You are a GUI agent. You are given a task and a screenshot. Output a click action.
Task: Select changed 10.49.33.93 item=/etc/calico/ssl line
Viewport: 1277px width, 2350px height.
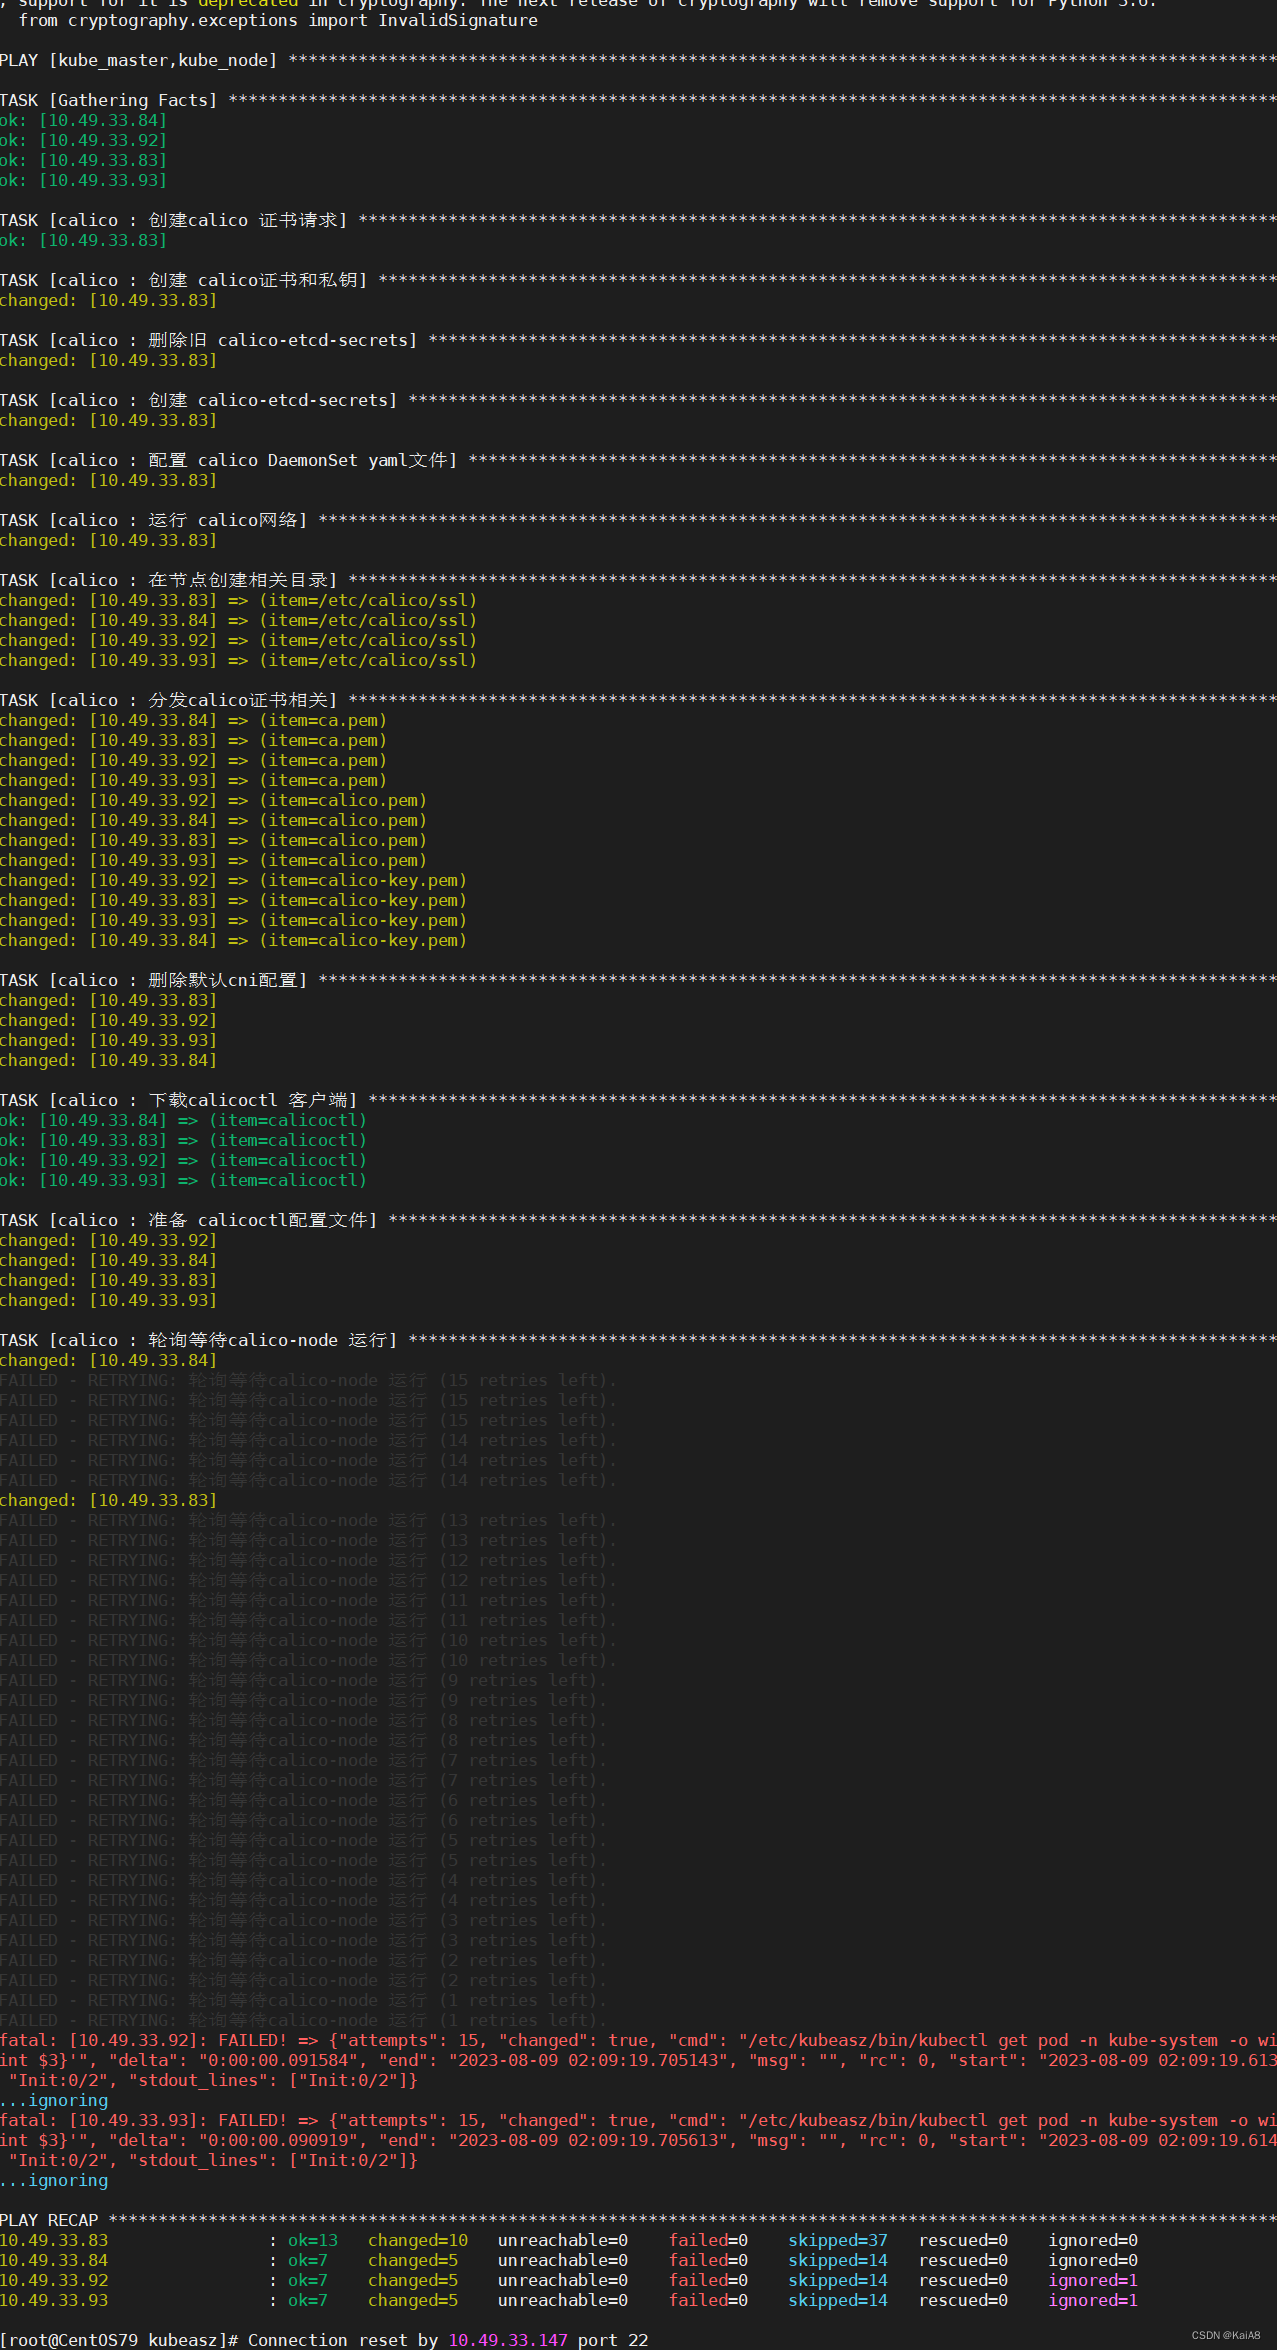point(238,660)
